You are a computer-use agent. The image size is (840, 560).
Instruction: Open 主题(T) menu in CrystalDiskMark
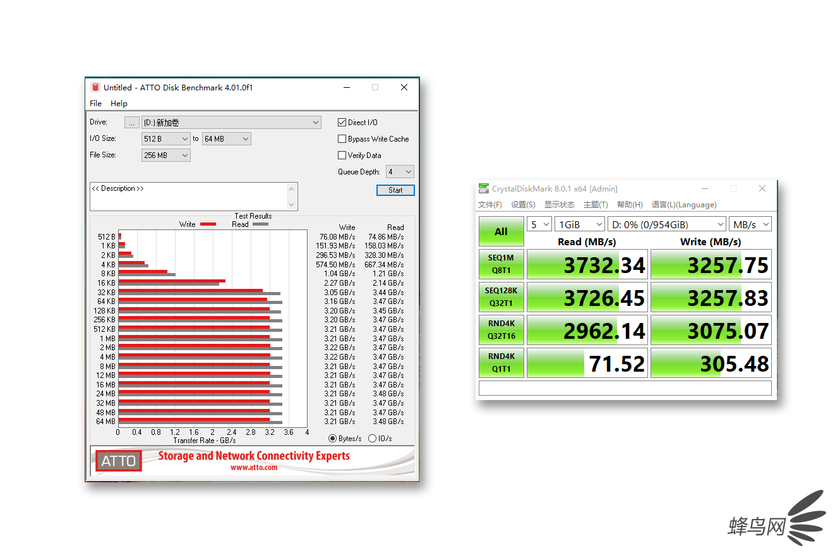pos(596,205)
